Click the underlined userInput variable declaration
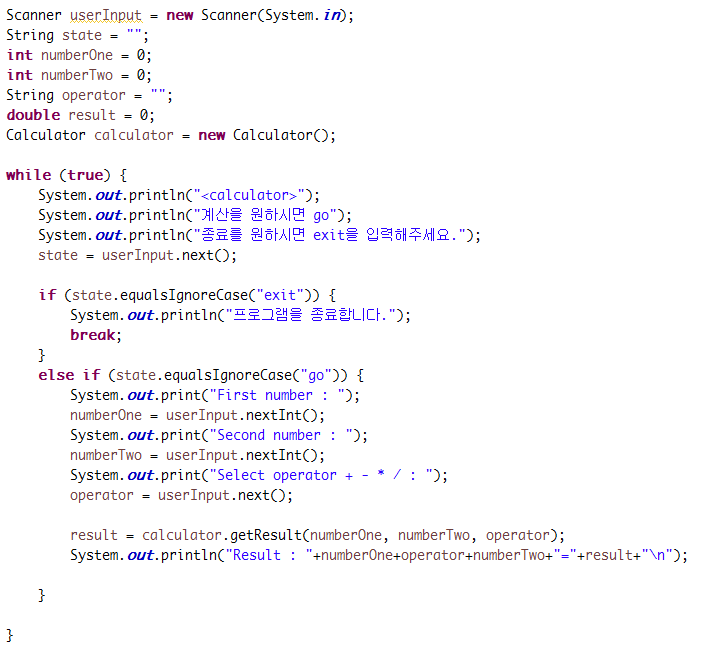Image resolution: width=706 pixels, height=649 pixels. tap(106, 15)
